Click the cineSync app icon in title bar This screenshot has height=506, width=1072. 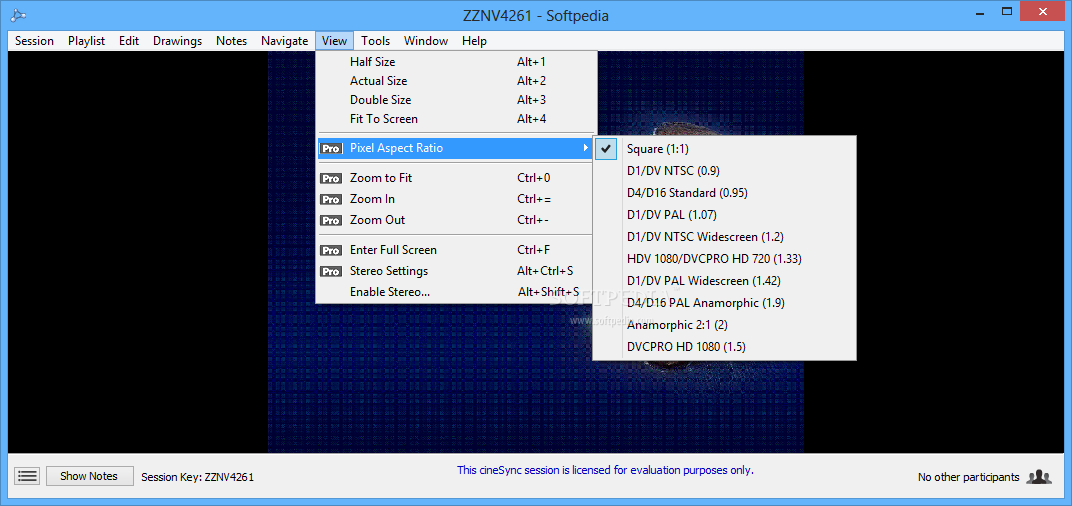18,16
